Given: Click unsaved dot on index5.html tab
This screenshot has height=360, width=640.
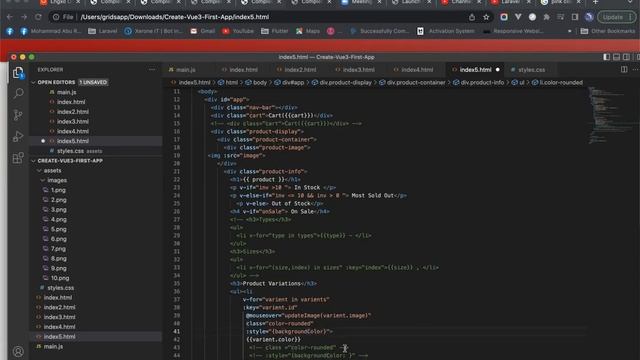Looking at the screenshot, I should (x=498, y=70).
